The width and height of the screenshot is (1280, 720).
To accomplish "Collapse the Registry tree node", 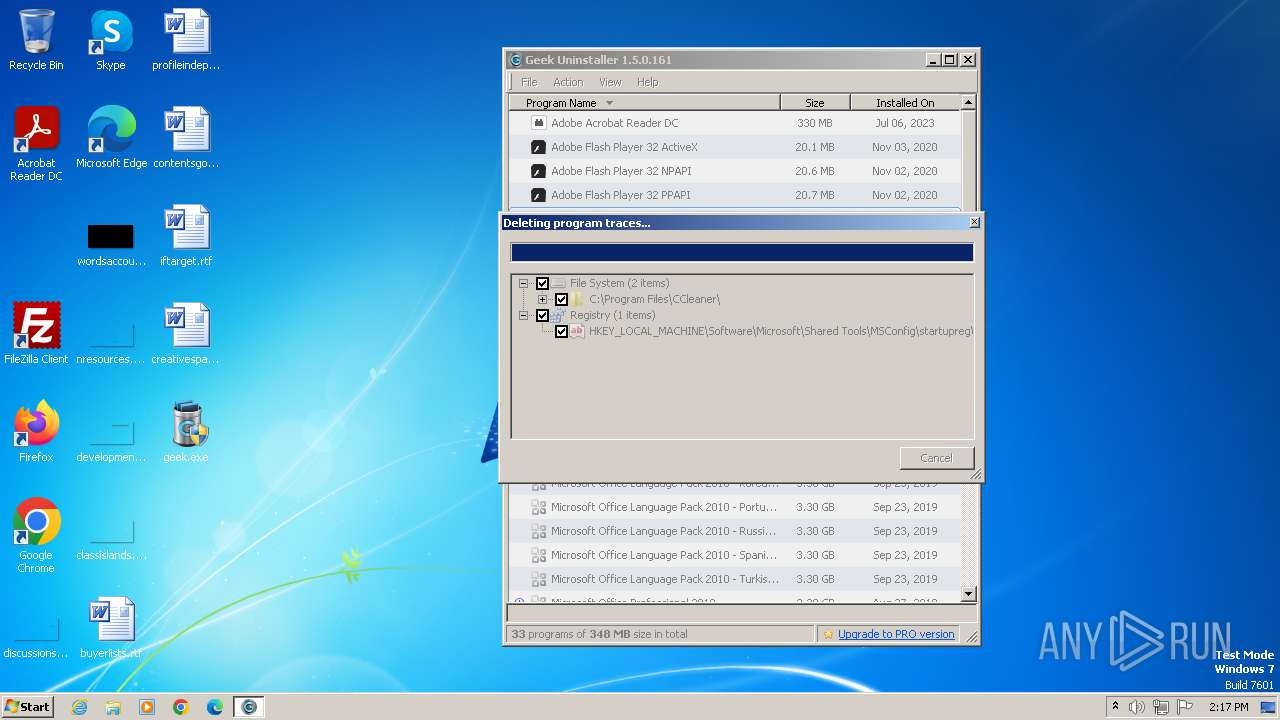I will click(x=523, y=315).
